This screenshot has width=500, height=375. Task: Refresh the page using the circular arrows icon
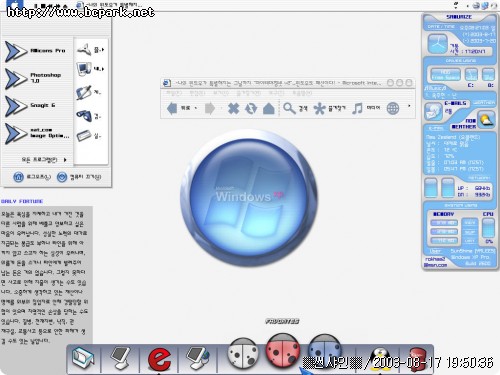tap(251, 109)
